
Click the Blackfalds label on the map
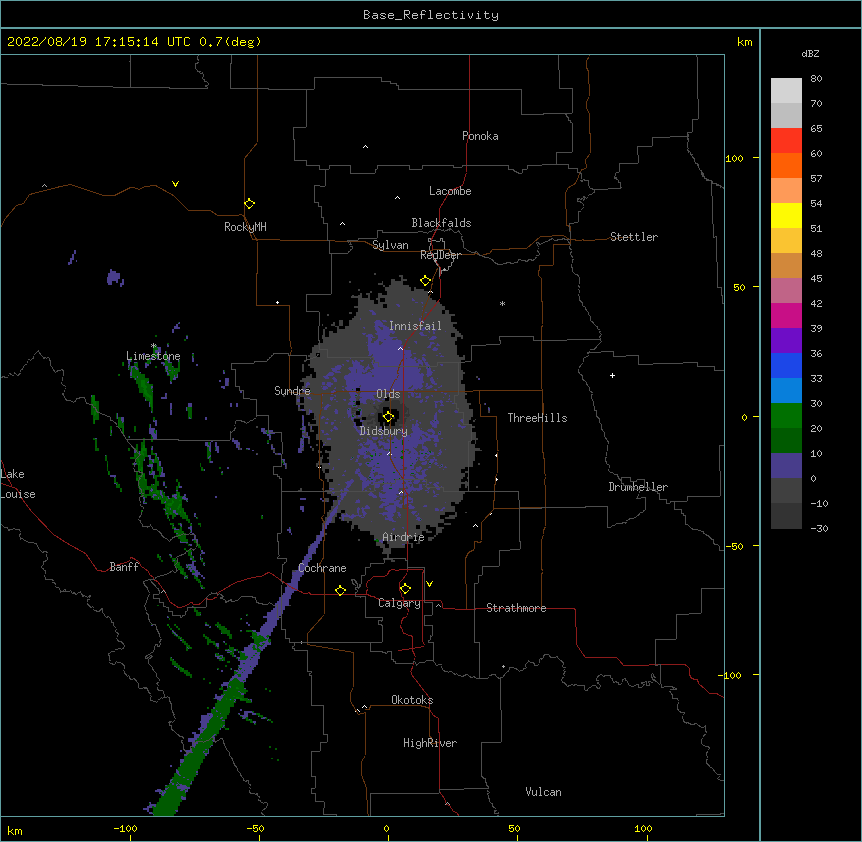[x=441, y=223]
